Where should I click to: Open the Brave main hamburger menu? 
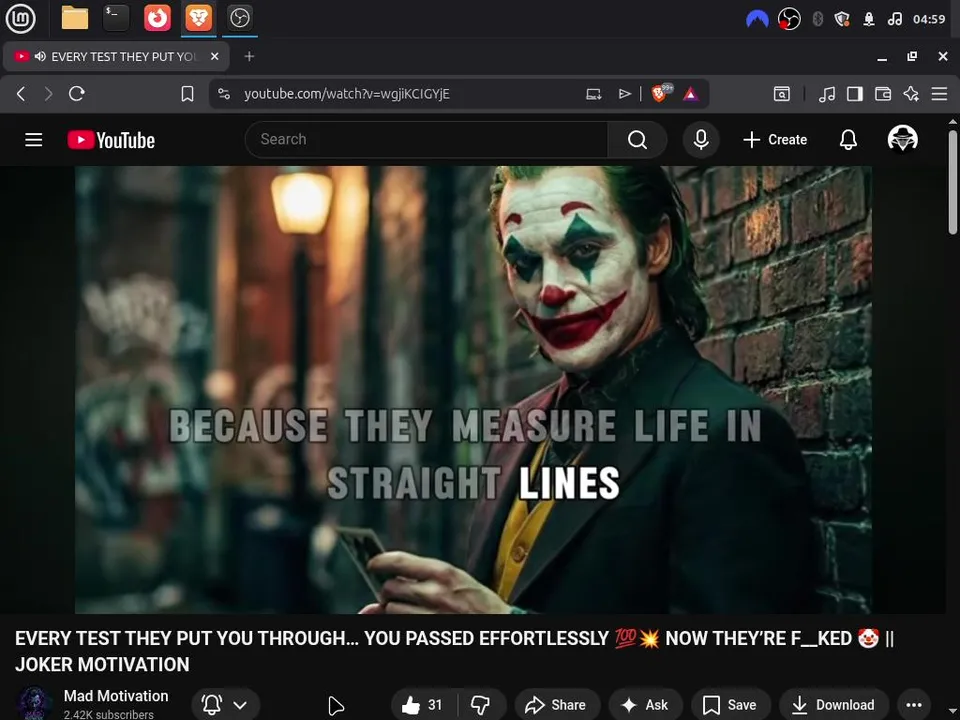pyautogui.click(x=939, y=94)
